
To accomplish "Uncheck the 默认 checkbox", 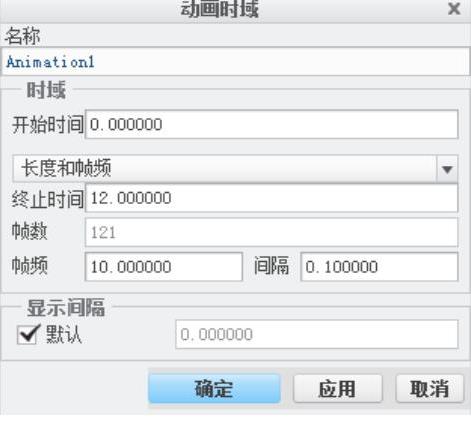I will point(27,334).
